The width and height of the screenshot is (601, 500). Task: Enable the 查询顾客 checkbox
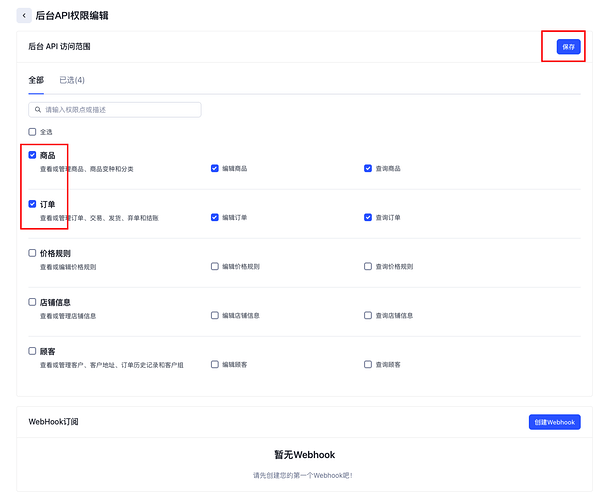pyautogui.click(x=368, y=365)
